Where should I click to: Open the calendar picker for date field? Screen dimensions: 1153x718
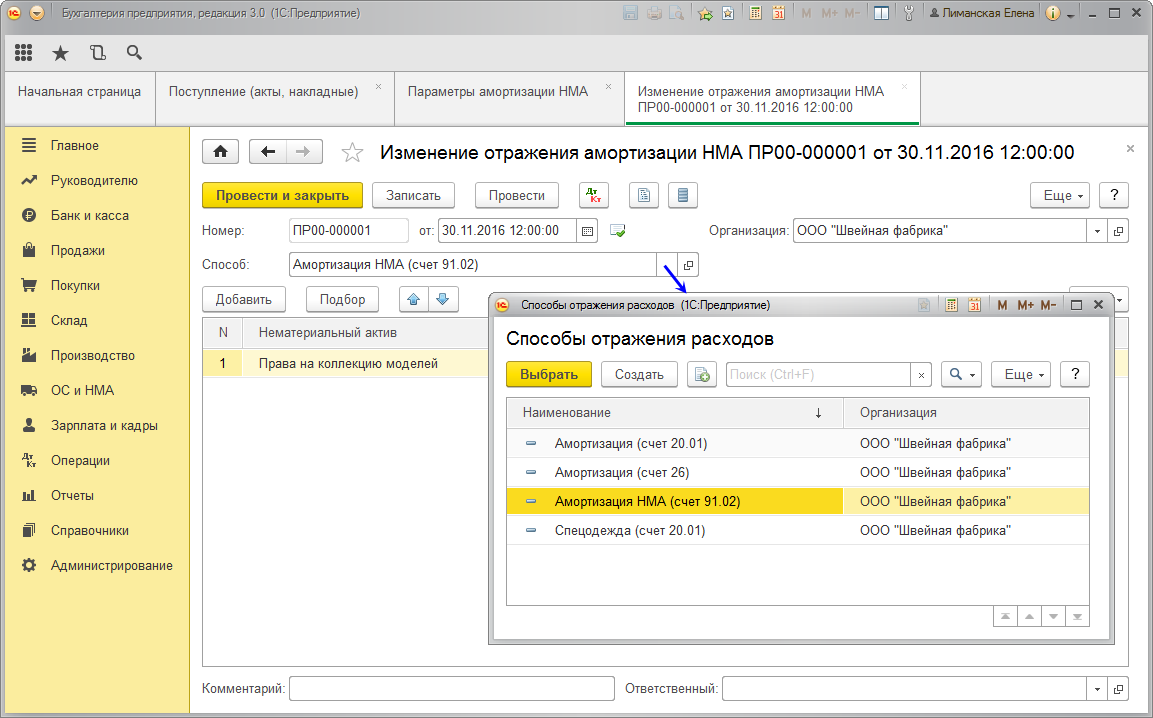pos(587,231)
